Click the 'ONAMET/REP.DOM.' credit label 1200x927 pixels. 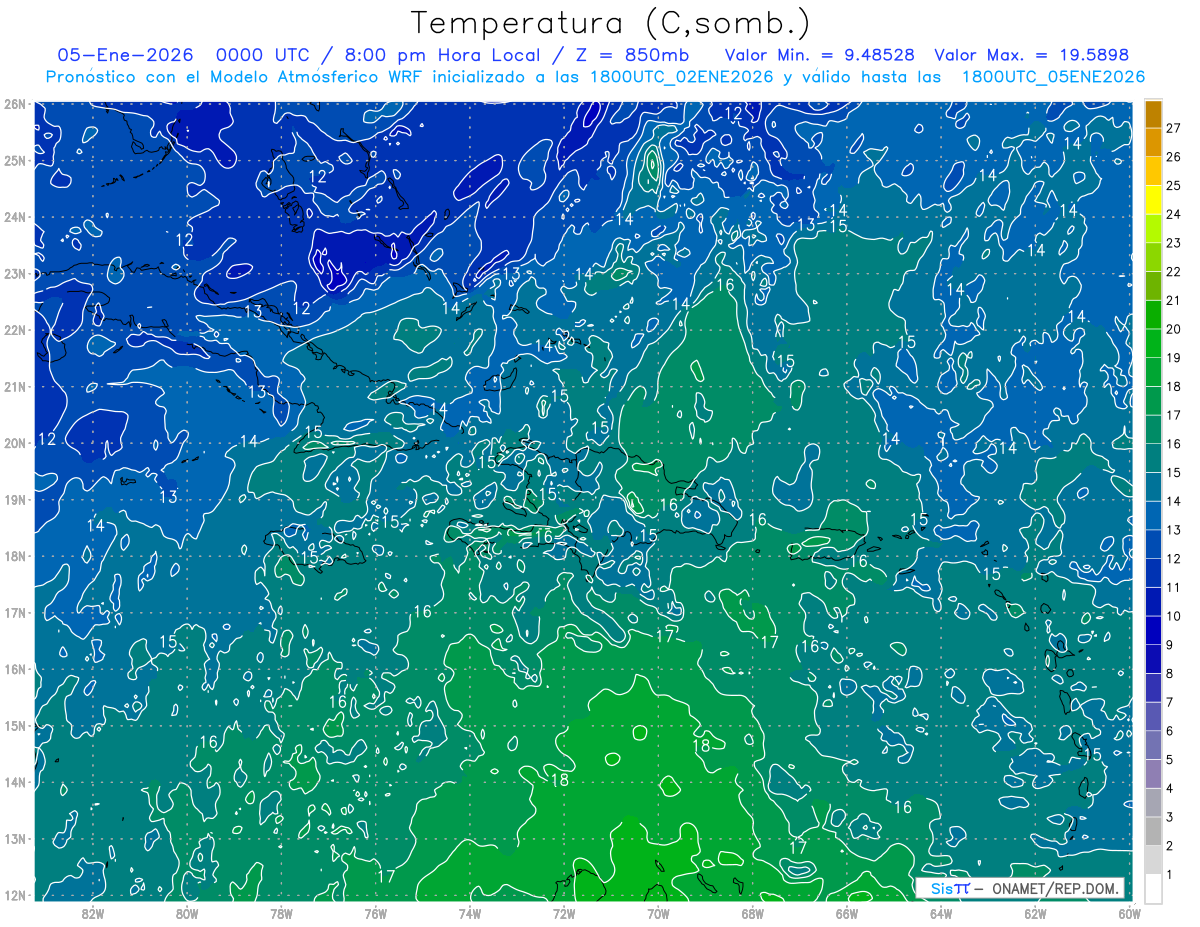[x=1055, y=888]
